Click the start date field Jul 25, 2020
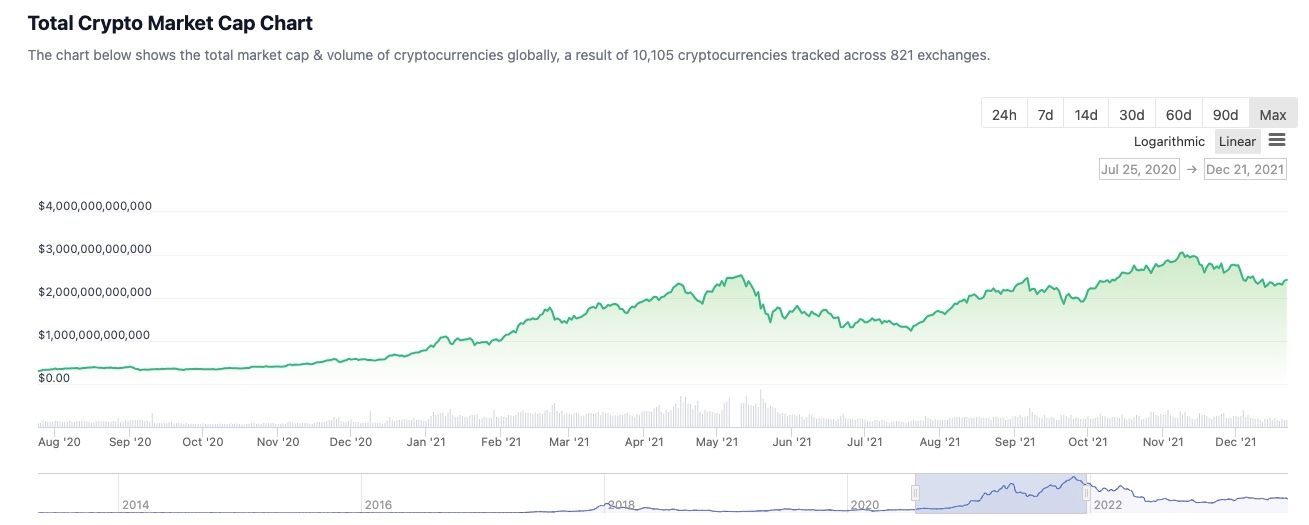 click(1138, 170)
